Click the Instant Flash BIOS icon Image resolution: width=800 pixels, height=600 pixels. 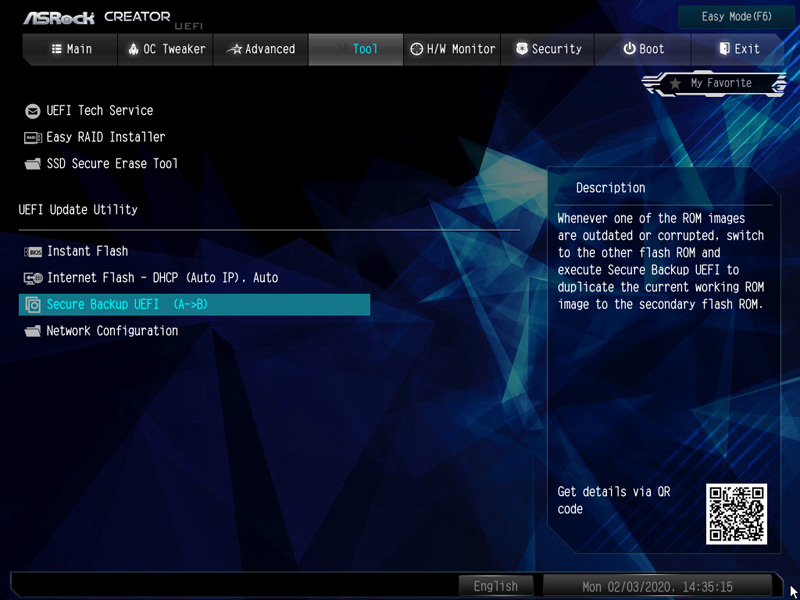[x=33, y=252]
